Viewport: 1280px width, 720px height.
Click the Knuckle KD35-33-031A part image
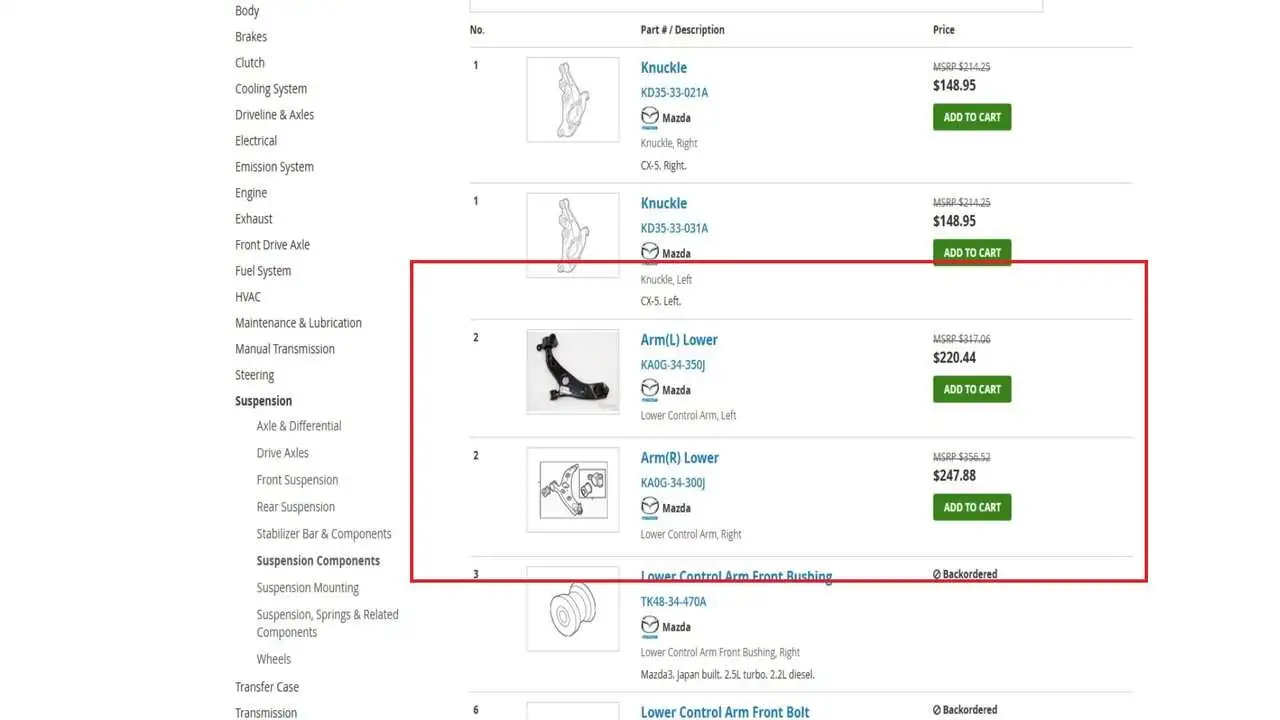(x=573, y=235)
